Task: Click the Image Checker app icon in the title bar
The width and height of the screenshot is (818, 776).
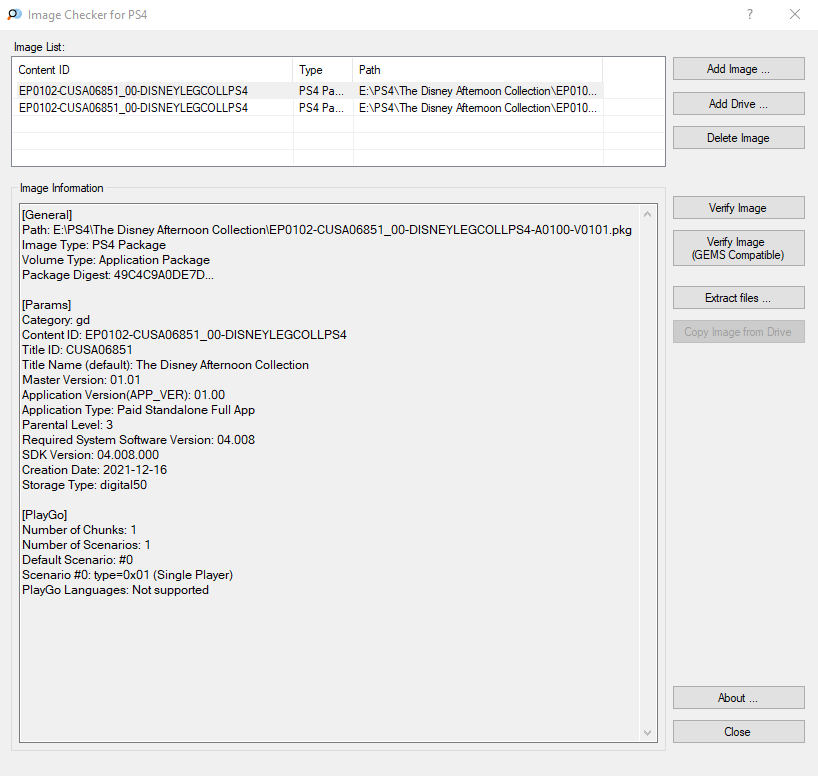Action: click(14, 15)
